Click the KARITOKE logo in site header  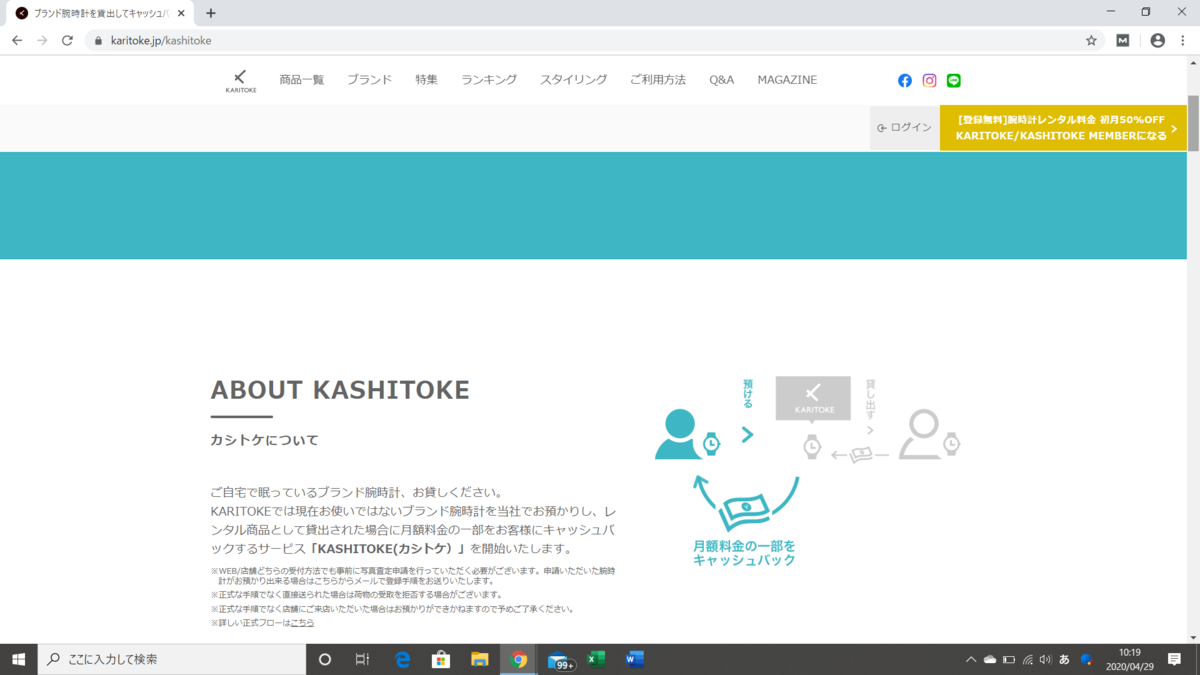click(240, 81)
